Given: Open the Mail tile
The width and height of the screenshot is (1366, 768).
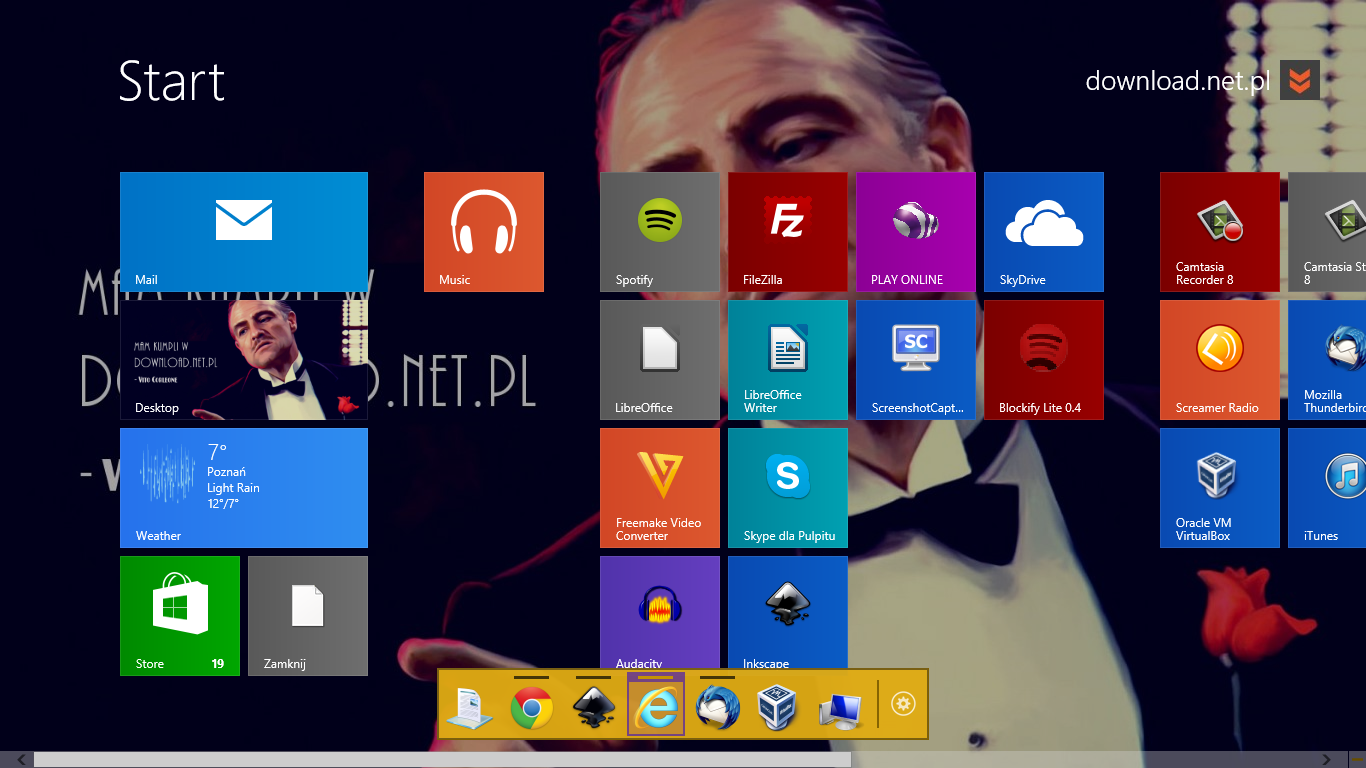Looking at the screenshot, I should pos(244,232).
